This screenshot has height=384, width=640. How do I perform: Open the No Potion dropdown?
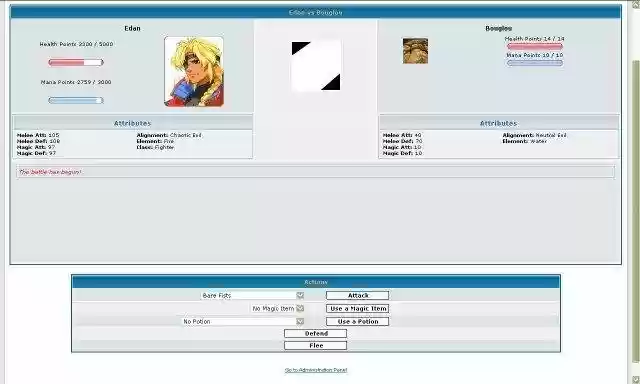(243, 322)
